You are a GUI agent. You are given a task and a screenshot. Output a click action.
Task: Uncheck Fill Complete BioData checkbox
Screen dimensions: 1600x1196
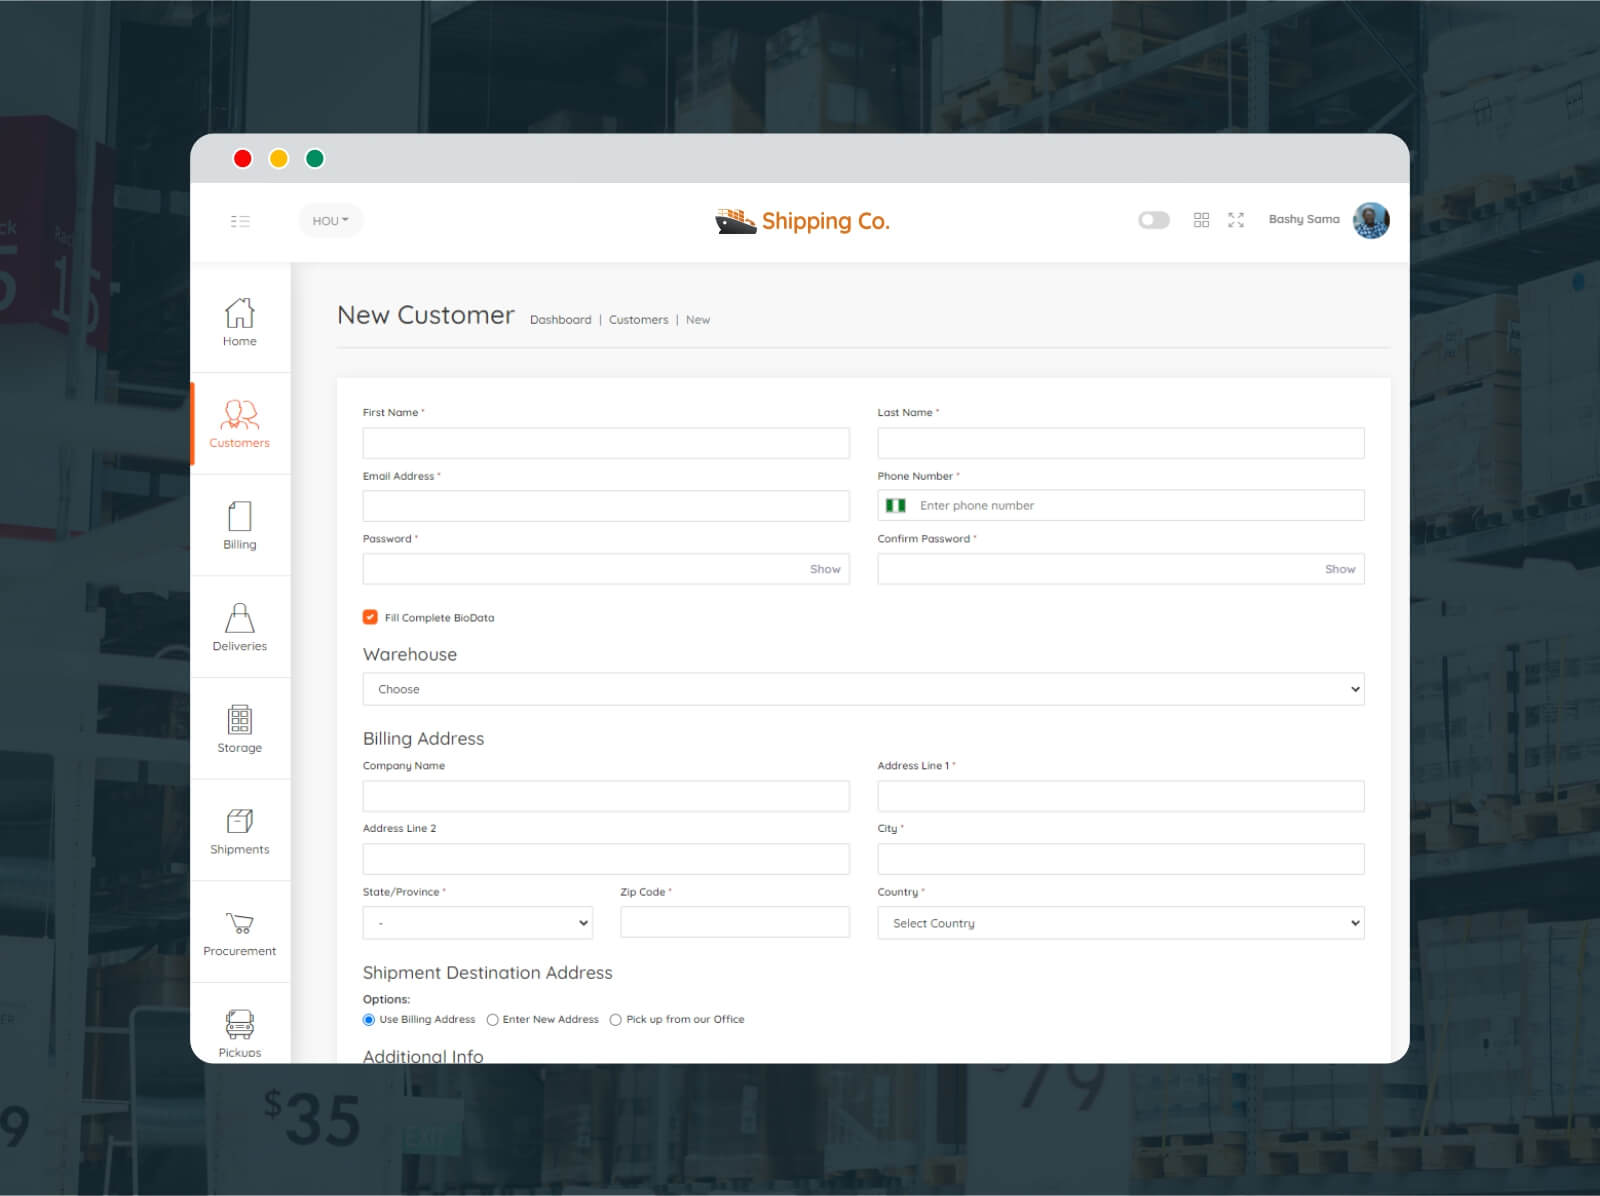pyautogui.click(x=370, y=617)
